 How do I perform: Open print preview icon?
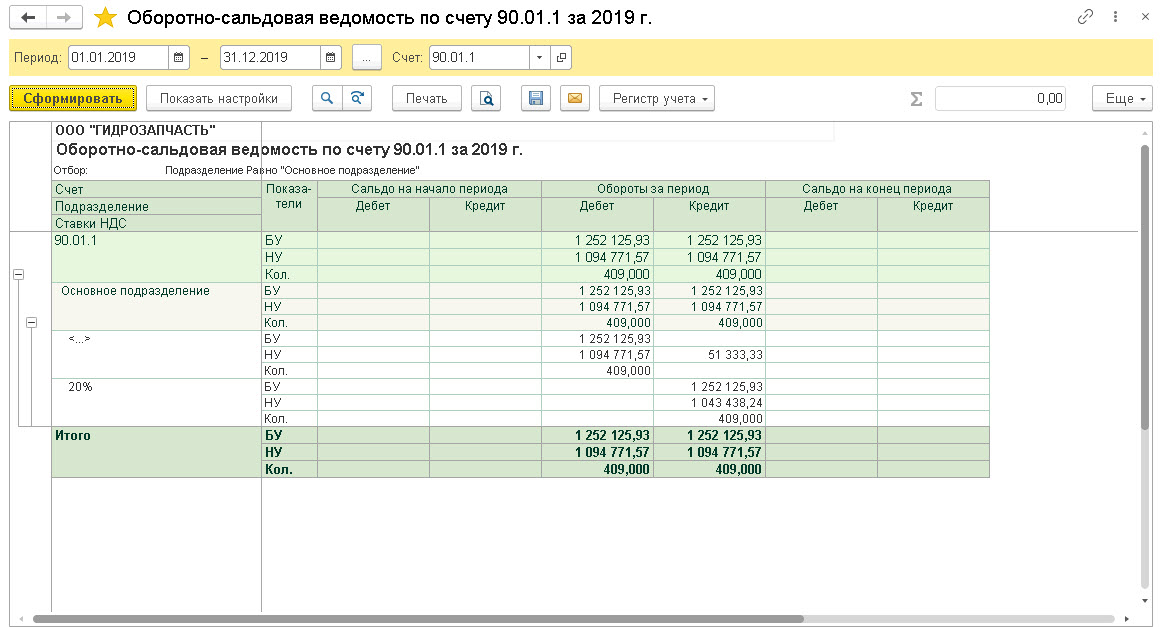486,98
